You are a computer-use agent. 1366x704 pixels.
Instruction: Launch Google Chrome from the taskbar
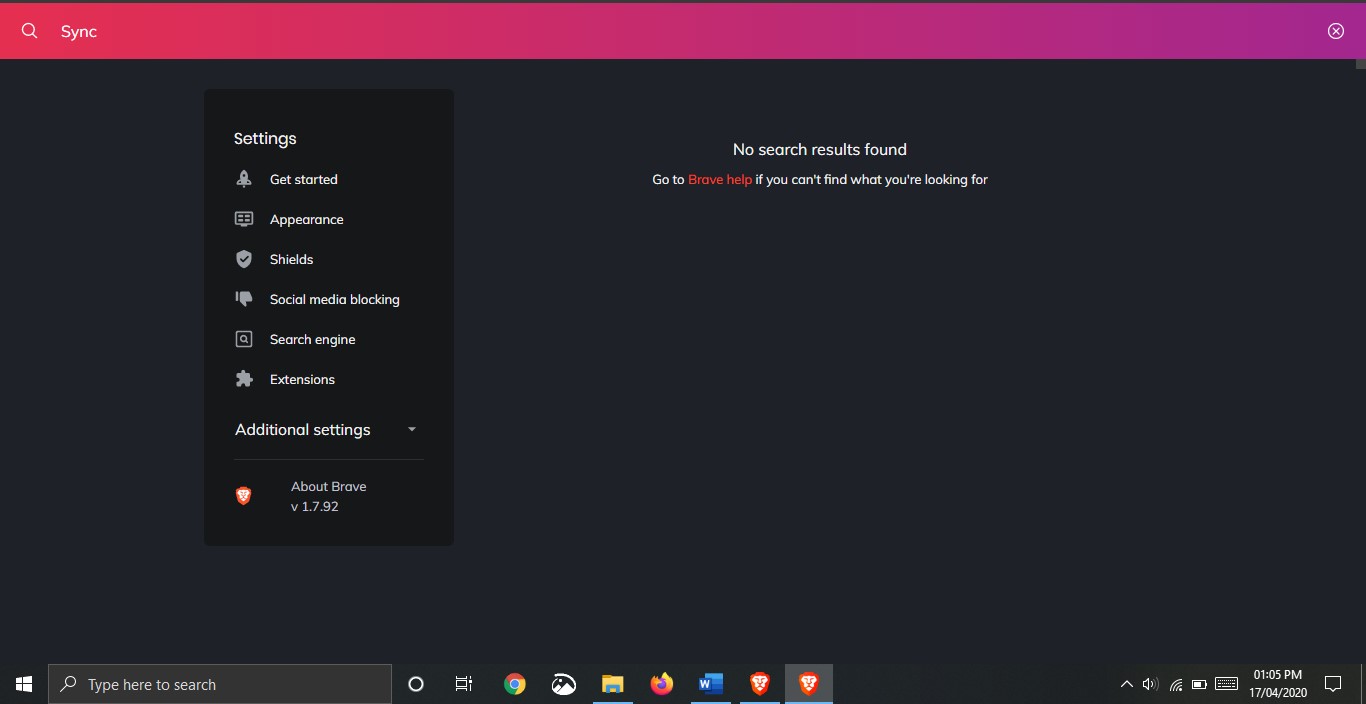coord(515,684)
